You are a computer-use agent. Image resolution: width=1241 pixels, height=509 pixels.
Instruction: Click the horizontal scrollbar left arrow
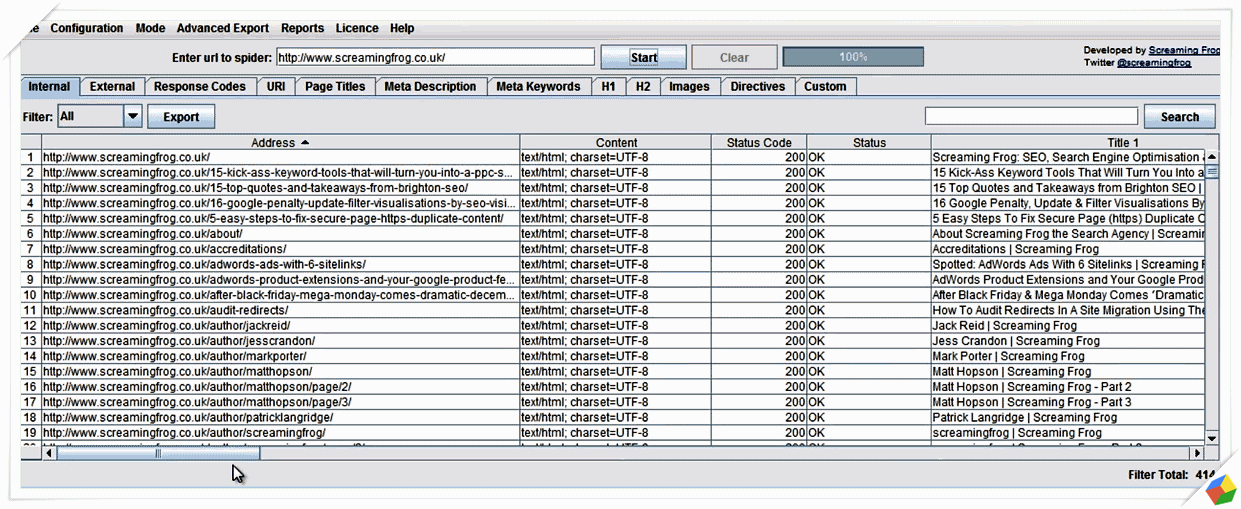coord(49,453)
